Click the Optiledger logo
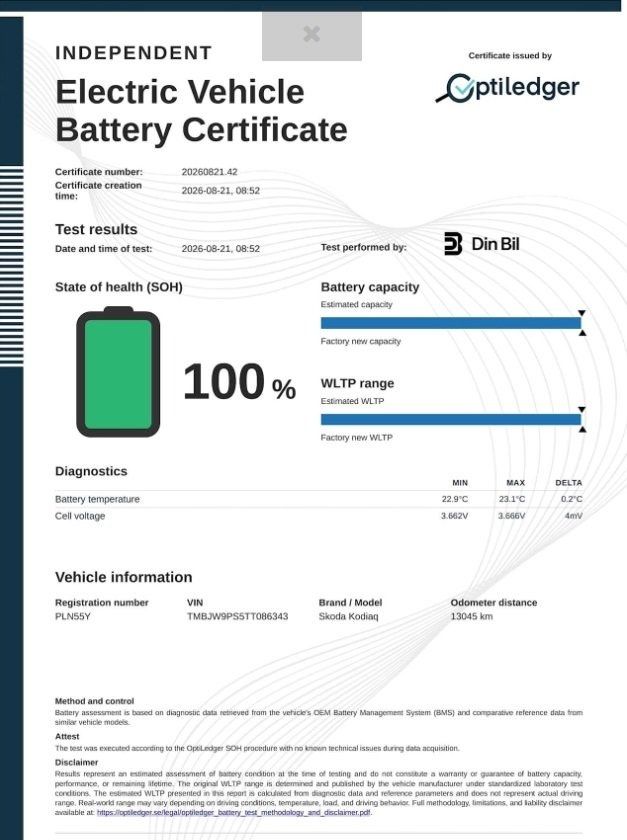This screenshot has height=840, width=627. pos(507,88)
